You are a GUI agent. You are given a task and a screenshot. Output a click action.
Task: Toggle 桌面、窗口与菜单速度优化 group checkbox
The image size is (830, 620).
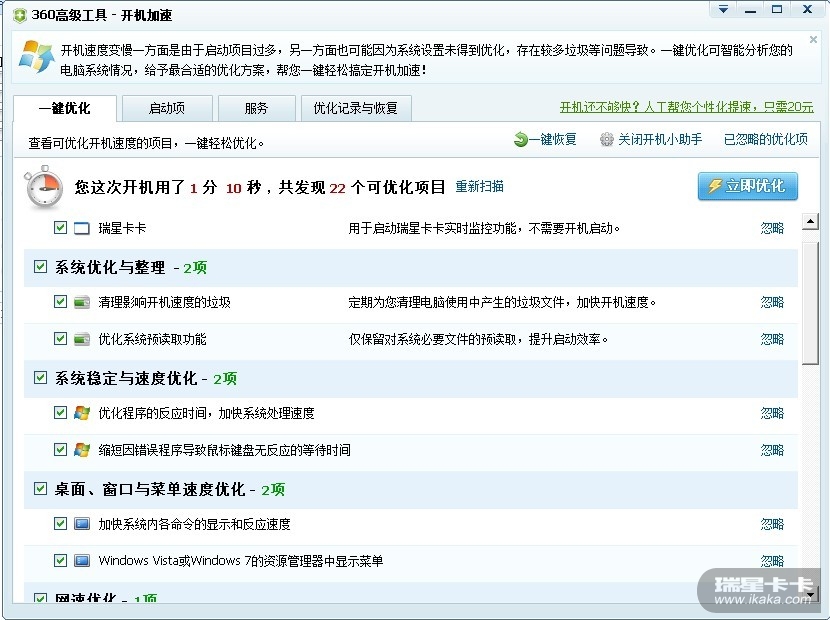[x=40, y=488]
